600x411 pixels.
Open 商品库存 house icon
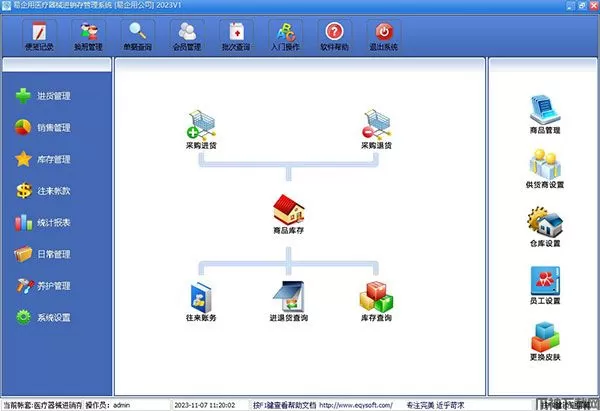pyautogui.click(x=289, y=214)
